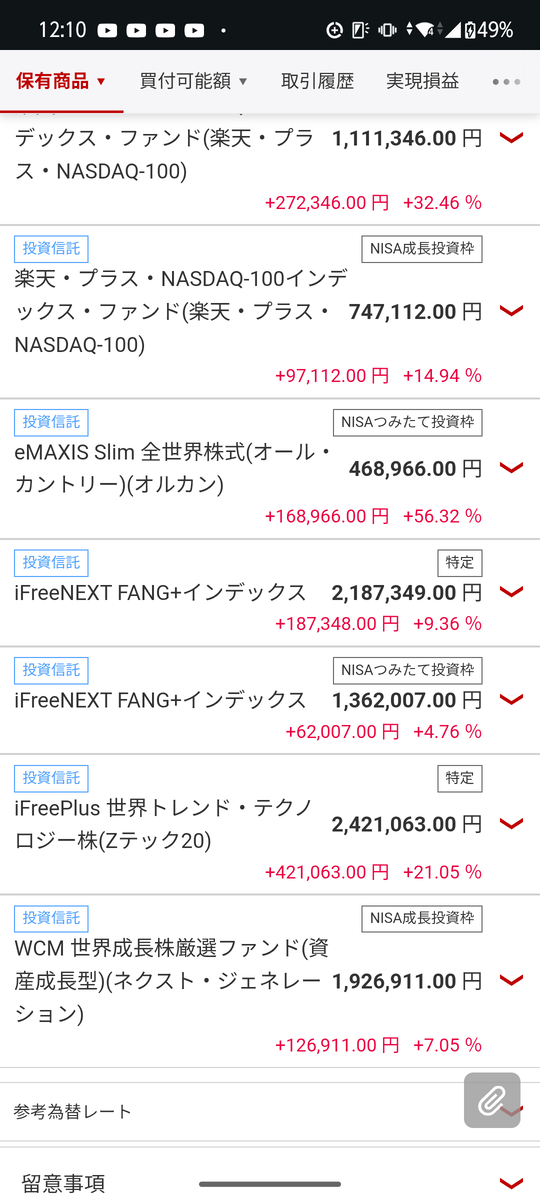Tap the NISA成長投資枠 badge on the WCM fund

(x=421, y=918)
